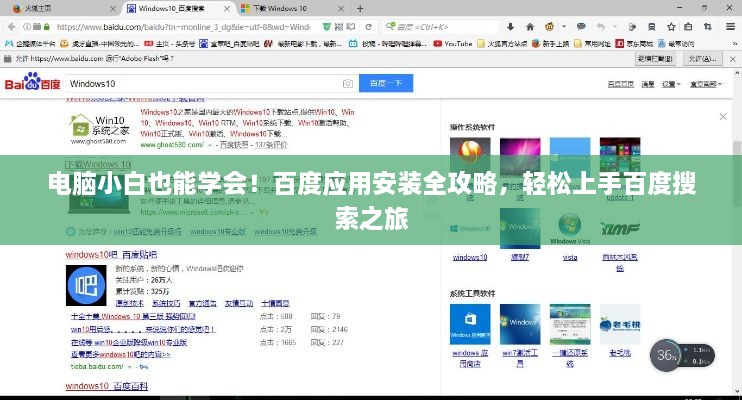Open a new tab with plus button

[x=360, y=9]
